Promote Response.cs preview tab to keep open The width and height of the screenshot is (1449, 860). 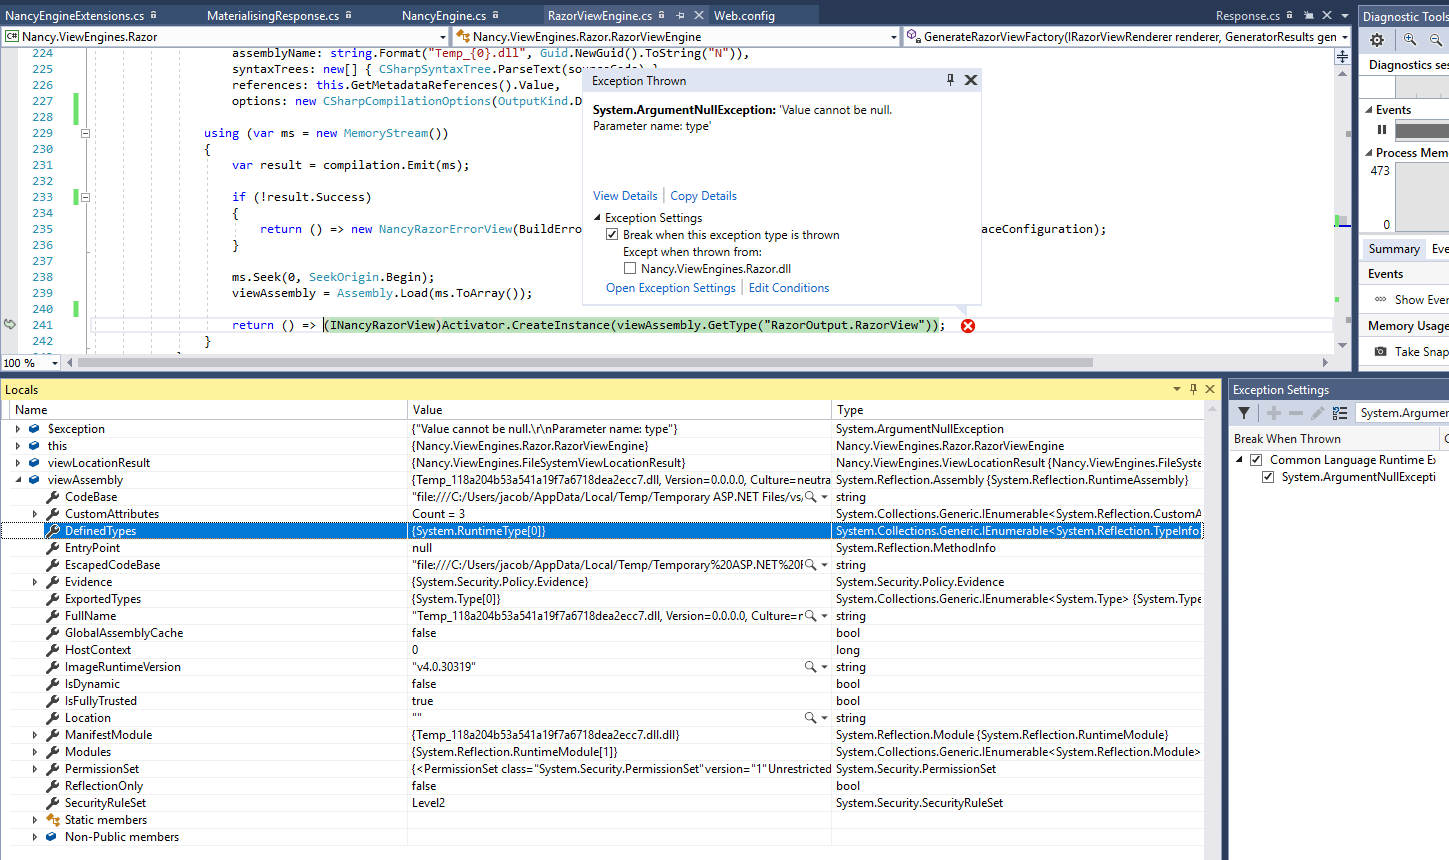[x=1308, y=16]
